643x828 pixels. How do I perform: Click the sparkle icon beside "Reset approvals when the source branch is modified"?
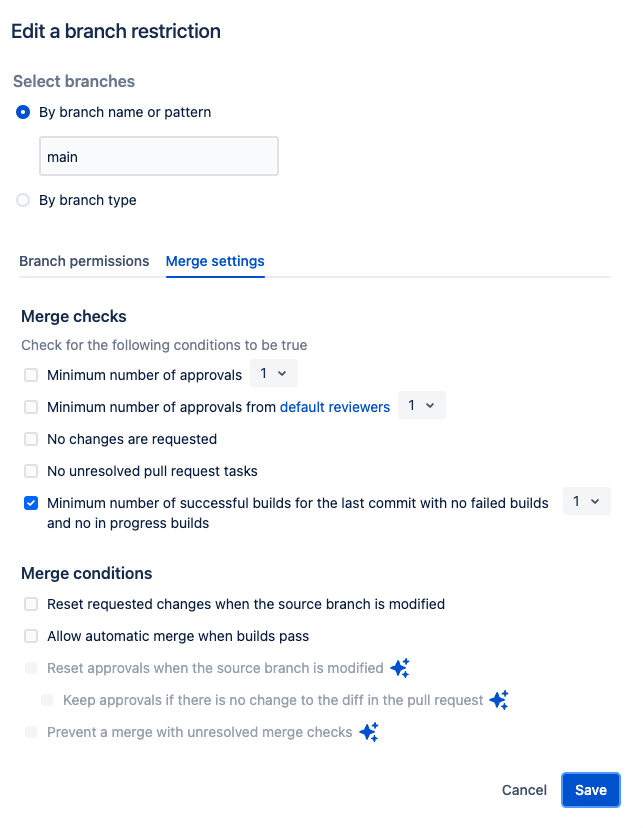pyautogui.click(x=399, y=667)
